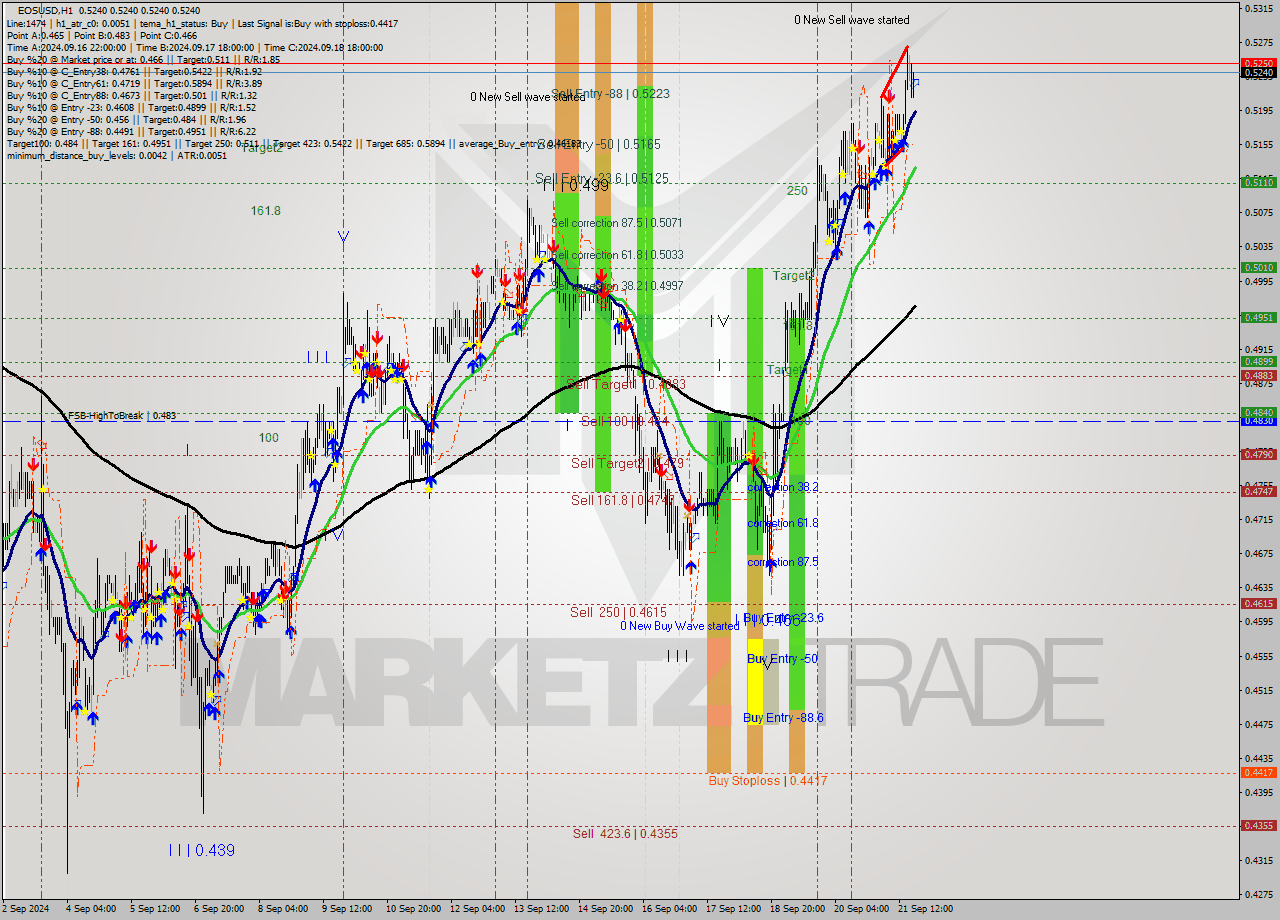Viewport: 1280px width, 920px height.
Task: Click the FSB-HighToBreak | 0.483 label
Action: tap(122, 415)
